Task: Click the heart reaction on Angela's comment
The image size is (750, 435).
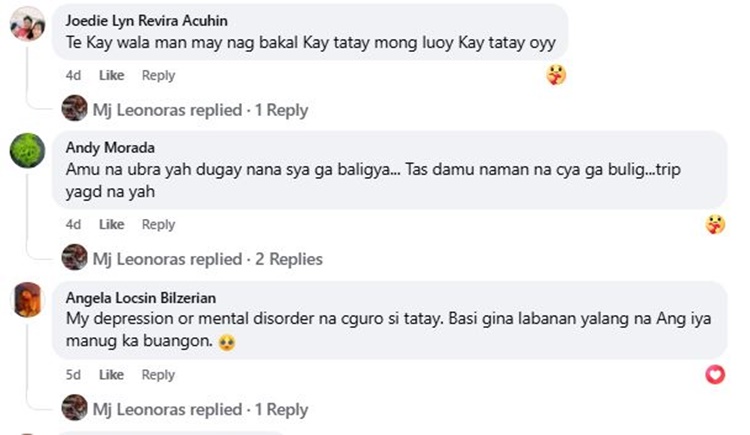Action: coord(715,374)
